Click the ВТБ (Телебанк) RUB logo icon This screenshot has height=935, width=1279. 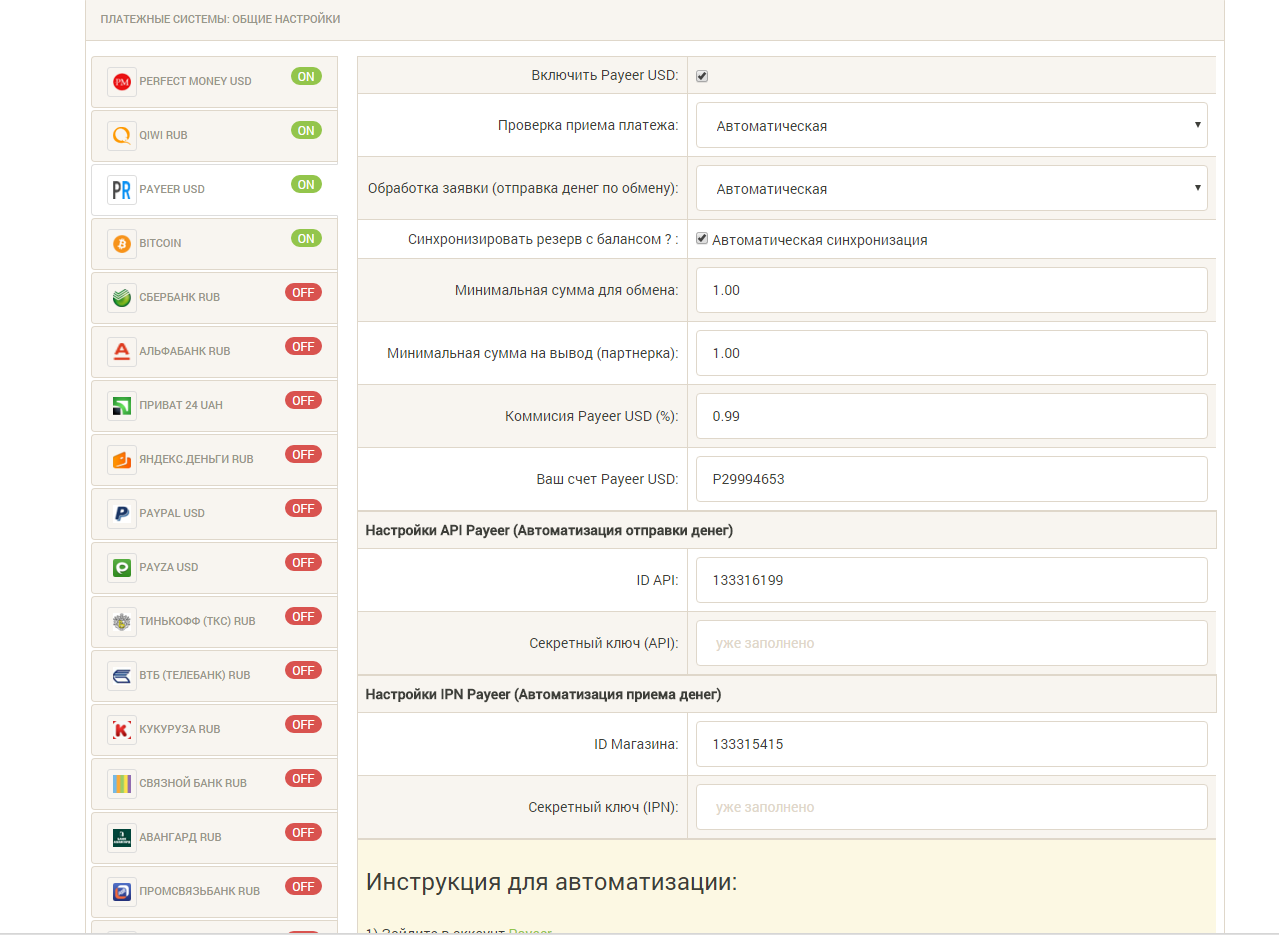click(x=122, y=676)
